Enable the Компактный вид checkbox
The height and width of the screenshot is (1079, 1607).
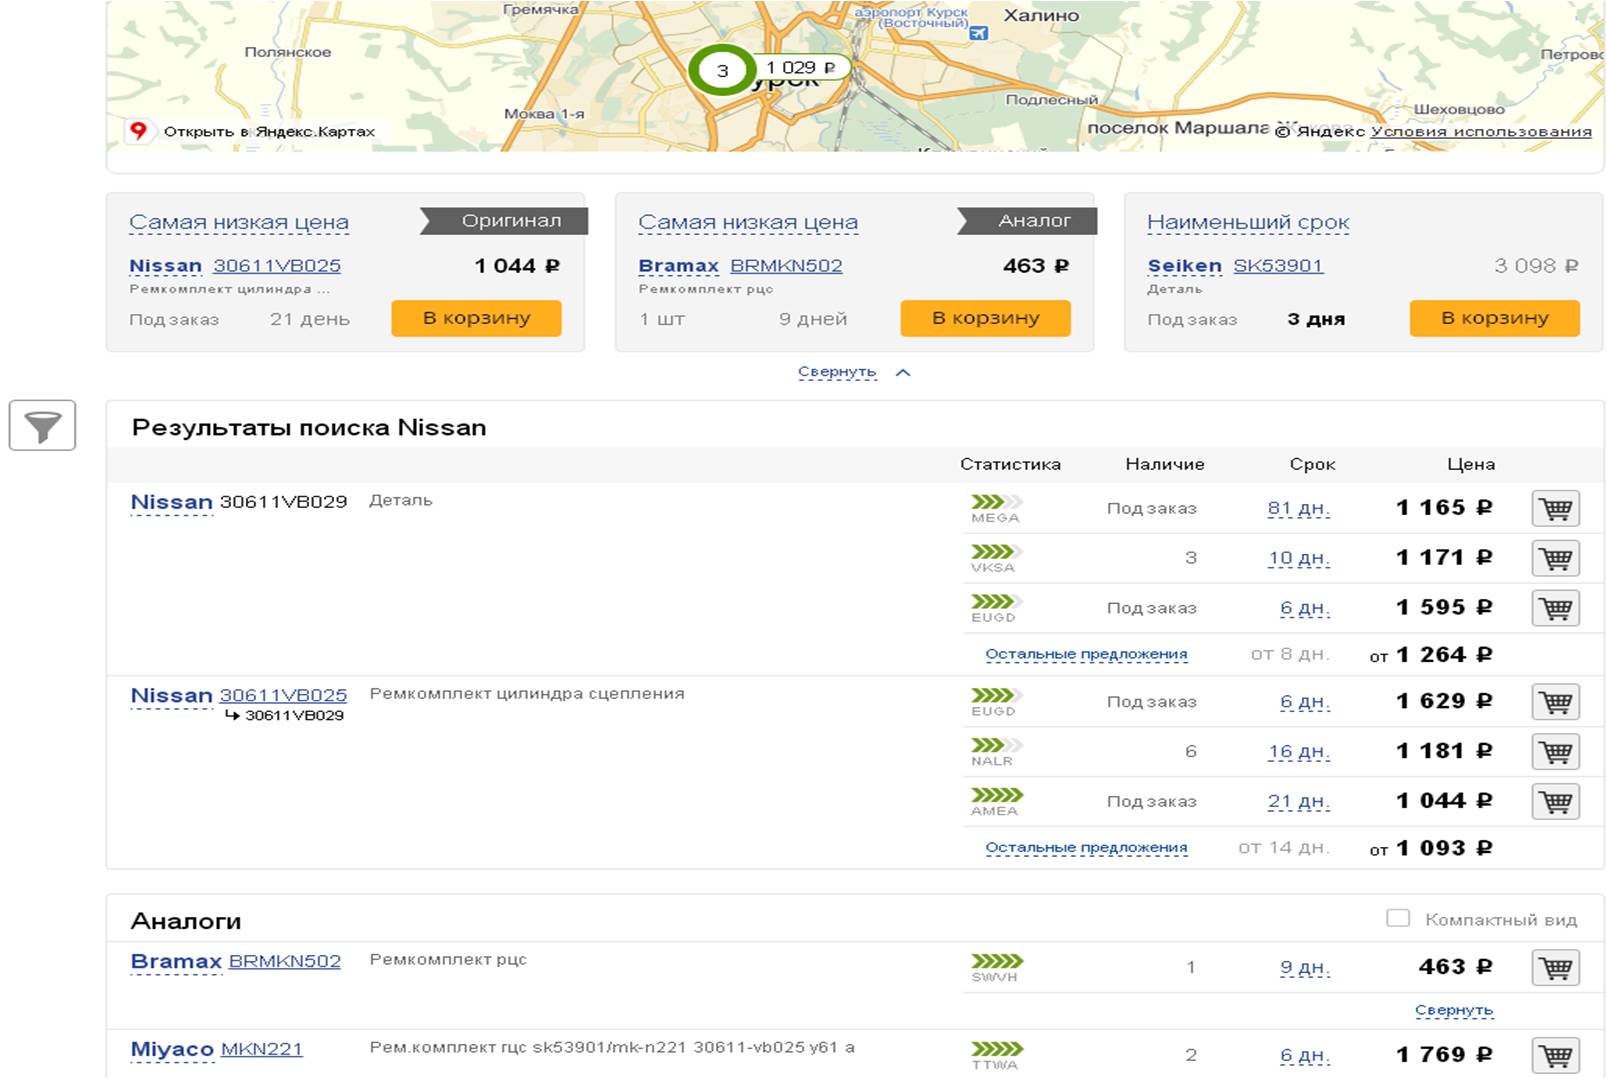point(1398,918)
